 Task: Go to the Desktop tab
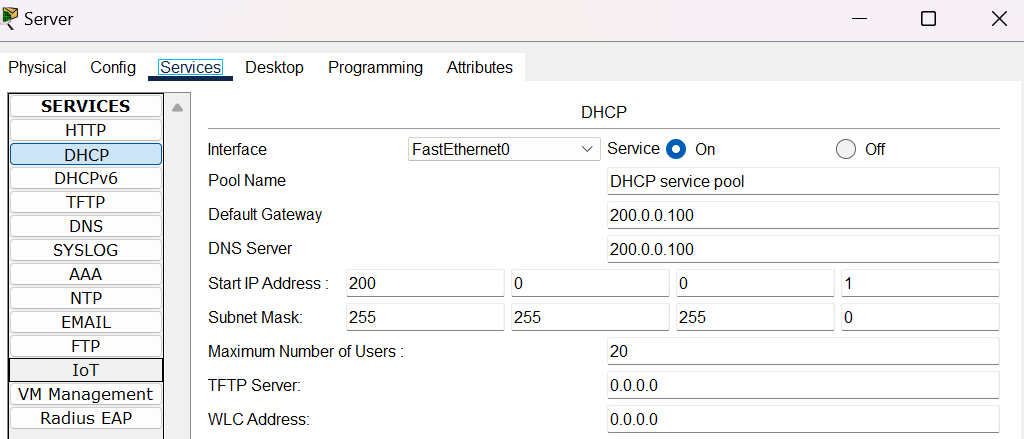(x=274, y=68)
